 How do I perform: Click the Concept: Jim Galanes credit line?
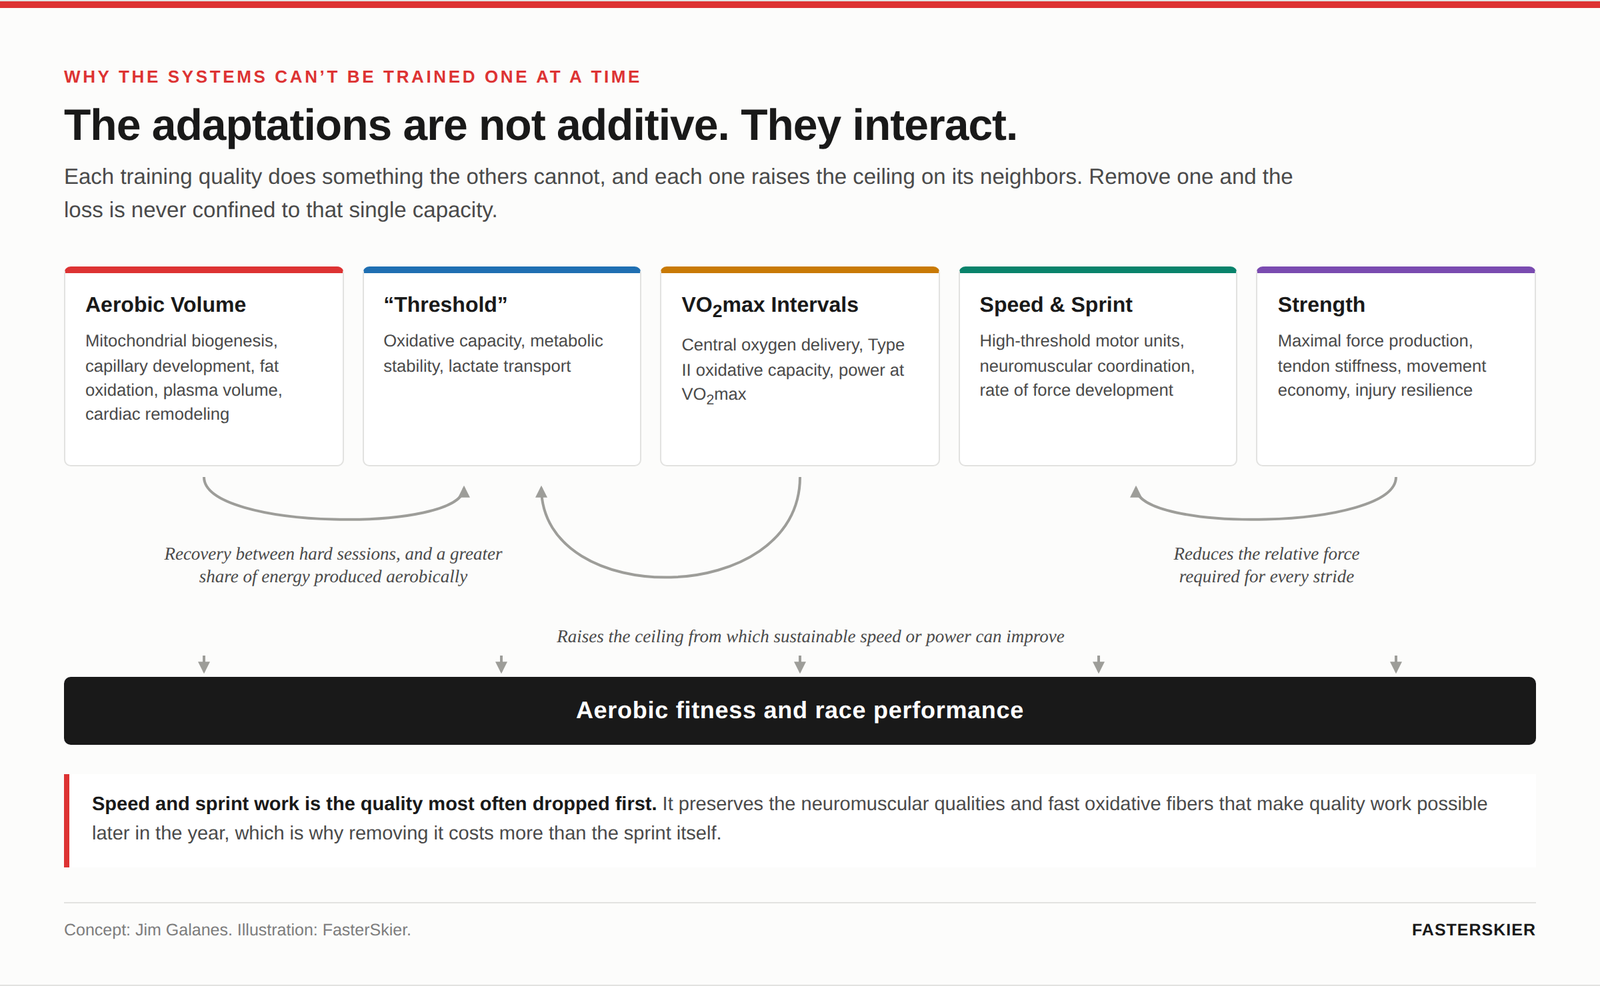[x=237, y=930]
